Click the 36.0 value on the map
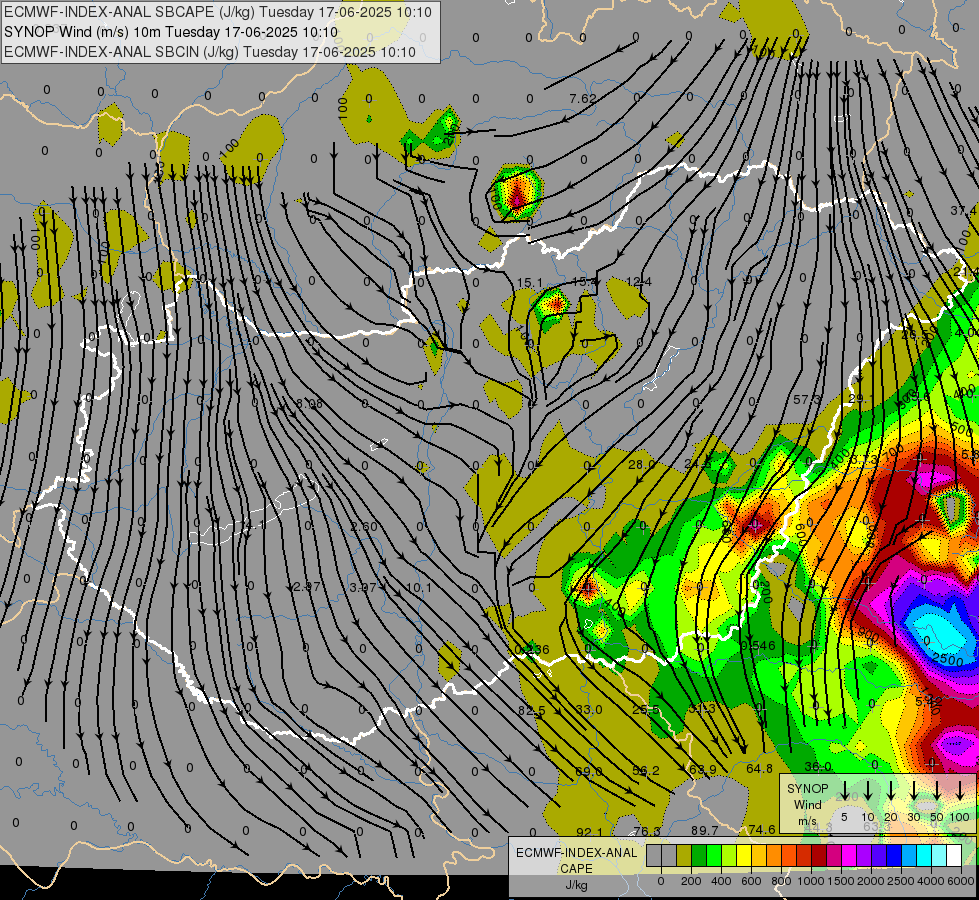 pyautogui.click(x=818, y=766)
